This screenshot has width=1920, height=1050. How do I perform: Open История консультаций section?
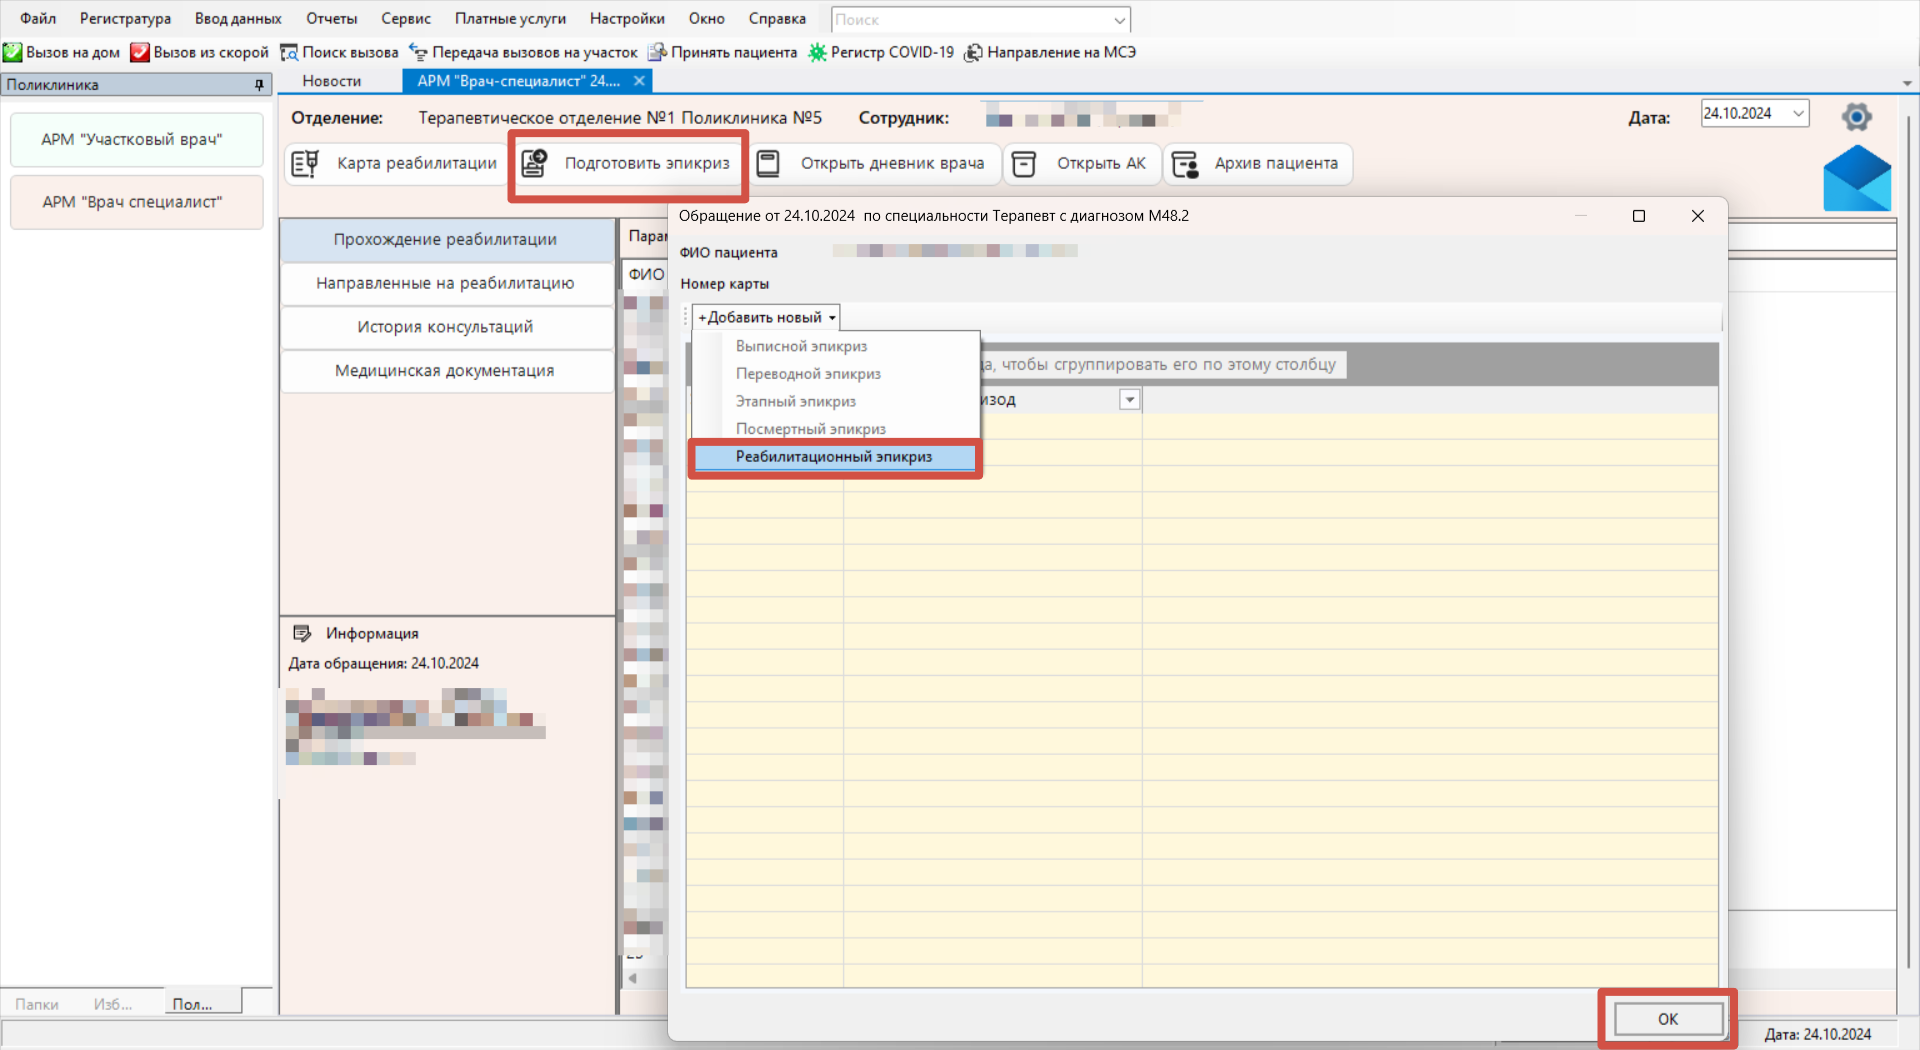click(x=446, y=327)
